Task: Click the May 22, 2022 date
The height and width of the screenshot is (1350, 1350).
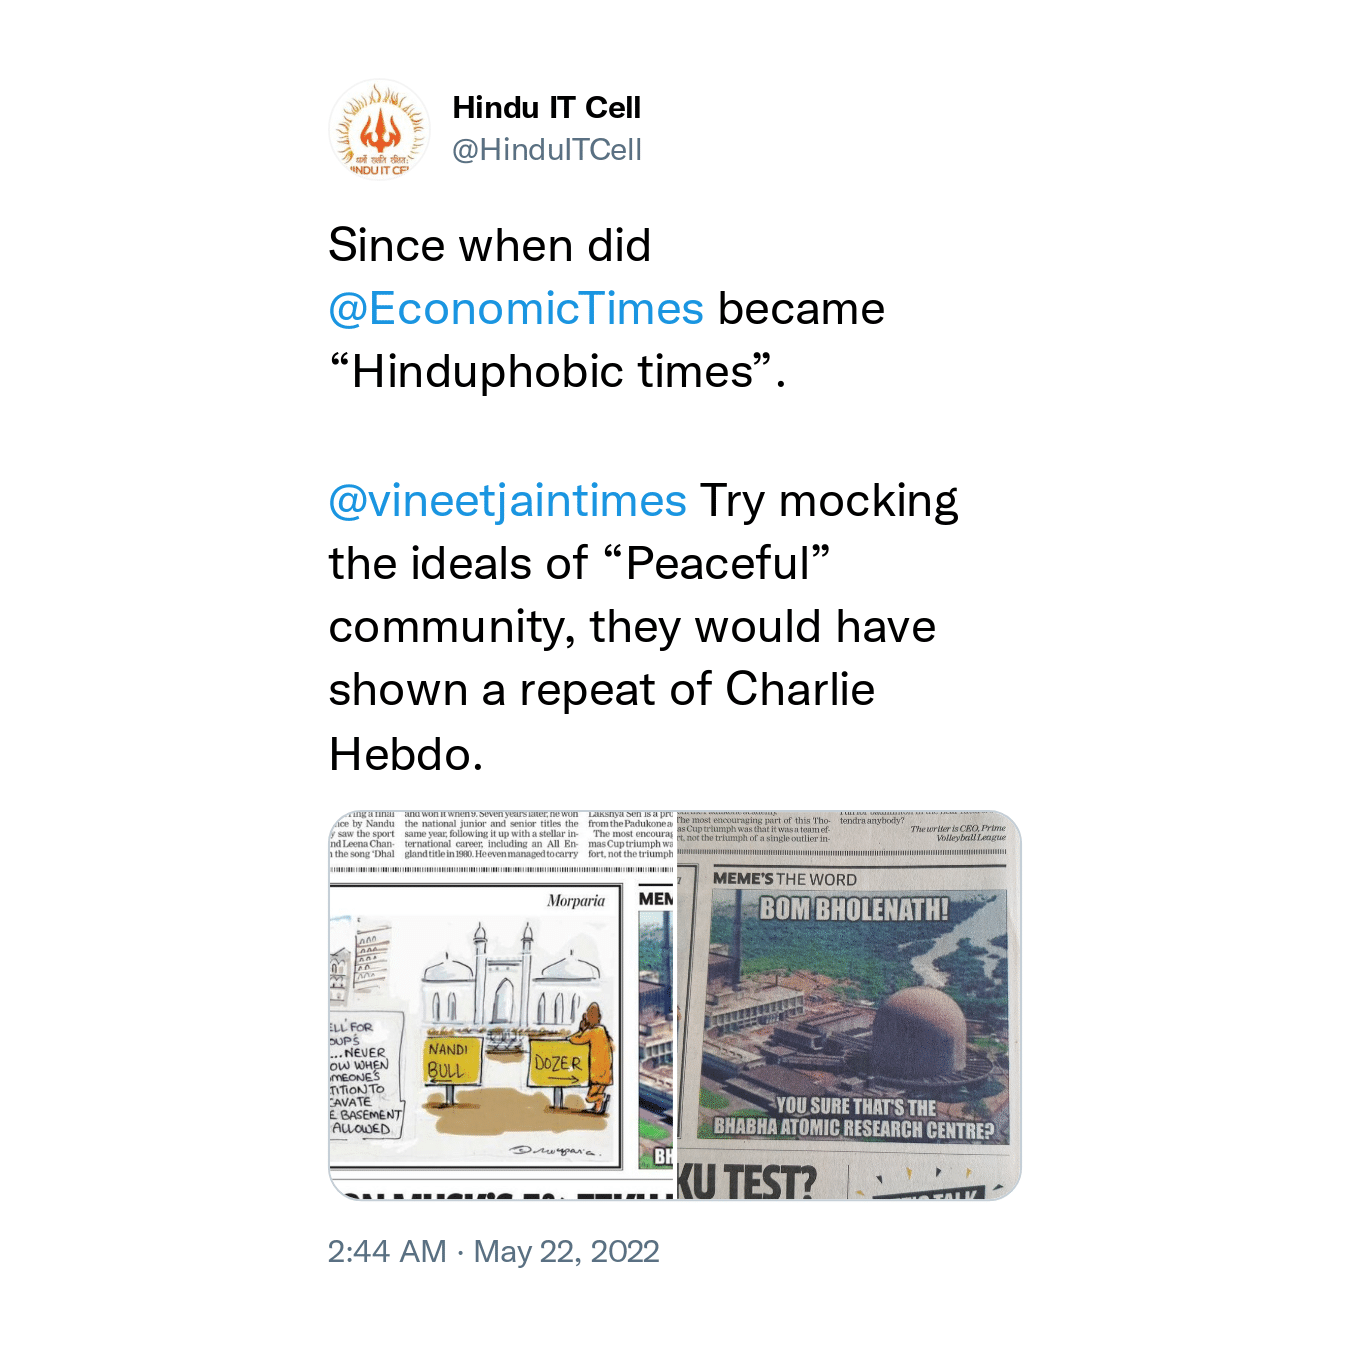Action: tap(566, 1251)
